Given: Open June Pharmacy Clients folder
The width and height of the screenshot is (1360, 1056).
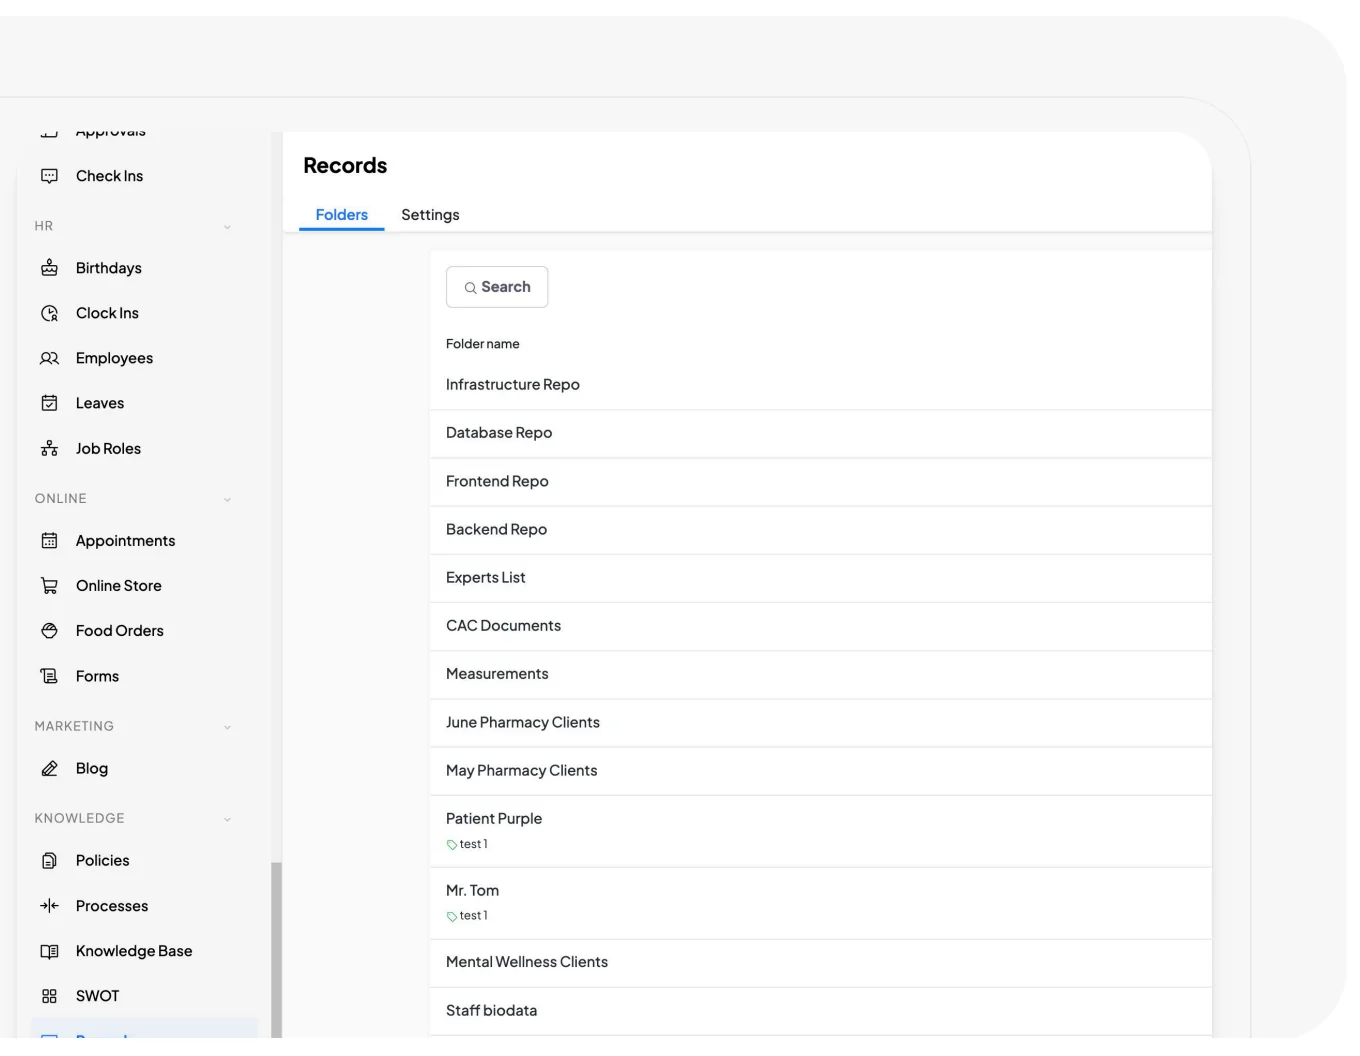Looking at the screenshot, I should [x=821, y=722].
